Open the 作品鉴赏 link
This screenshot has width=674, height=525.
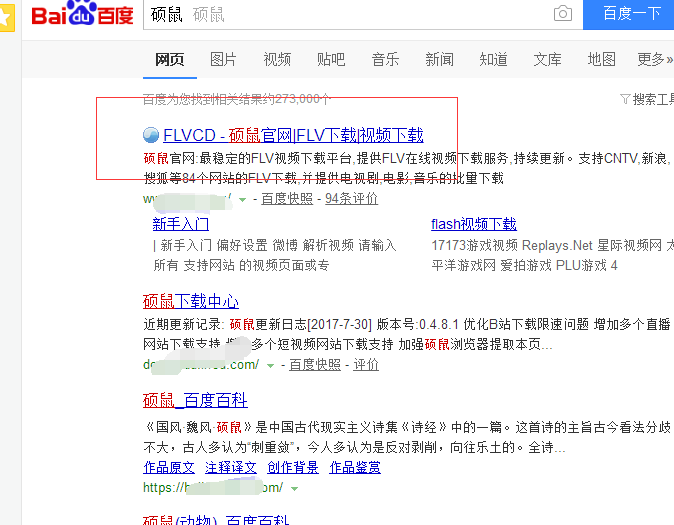[x=355, y=467]
